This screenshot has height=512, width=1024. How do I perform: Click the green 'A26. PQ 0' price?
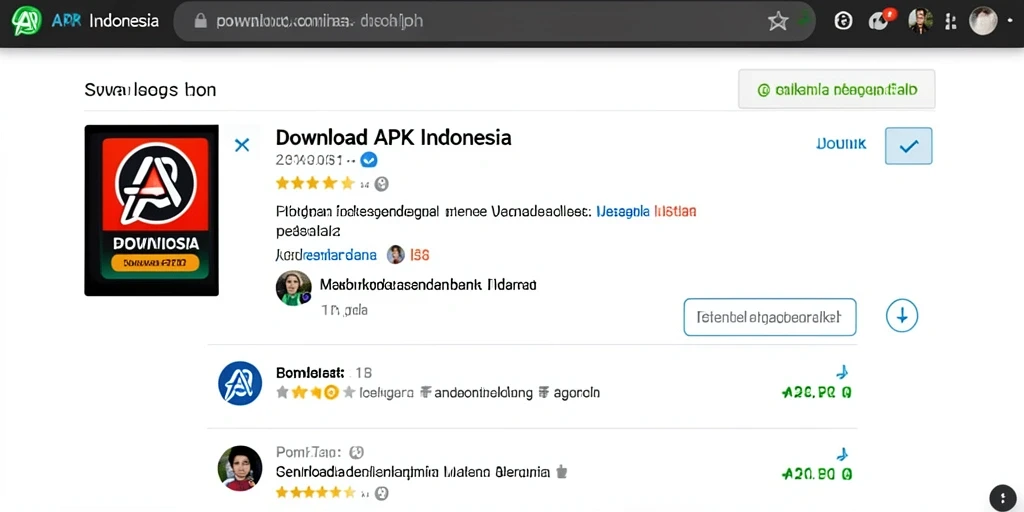[x=816, y=392]
